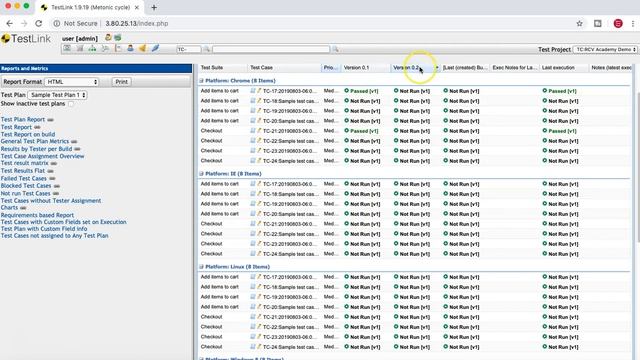Click Passed [v1] in Chrome TC-21 Last execution cell
The width and height of the screenshot is (640, 360).
pyautogui.click(x=562, y=131)
